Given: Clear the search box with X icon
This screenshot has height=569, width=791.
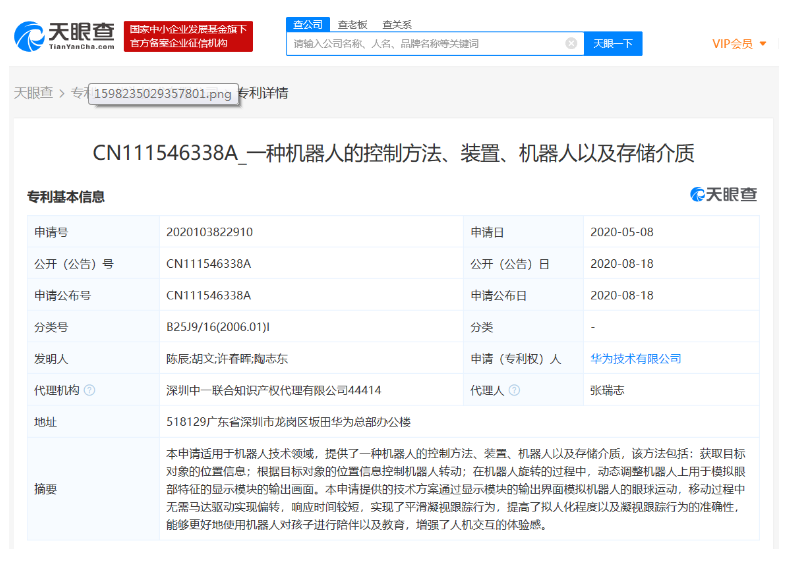Looking at the screenshot, I should [x=571, y=43].
